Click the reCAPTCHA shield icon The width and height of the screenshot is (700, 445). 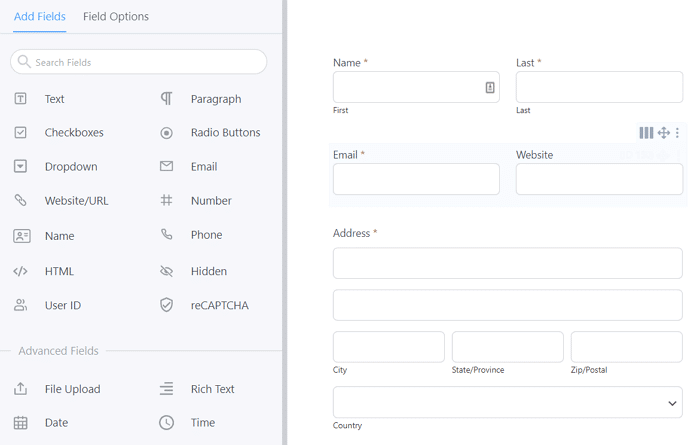(167, 305)
